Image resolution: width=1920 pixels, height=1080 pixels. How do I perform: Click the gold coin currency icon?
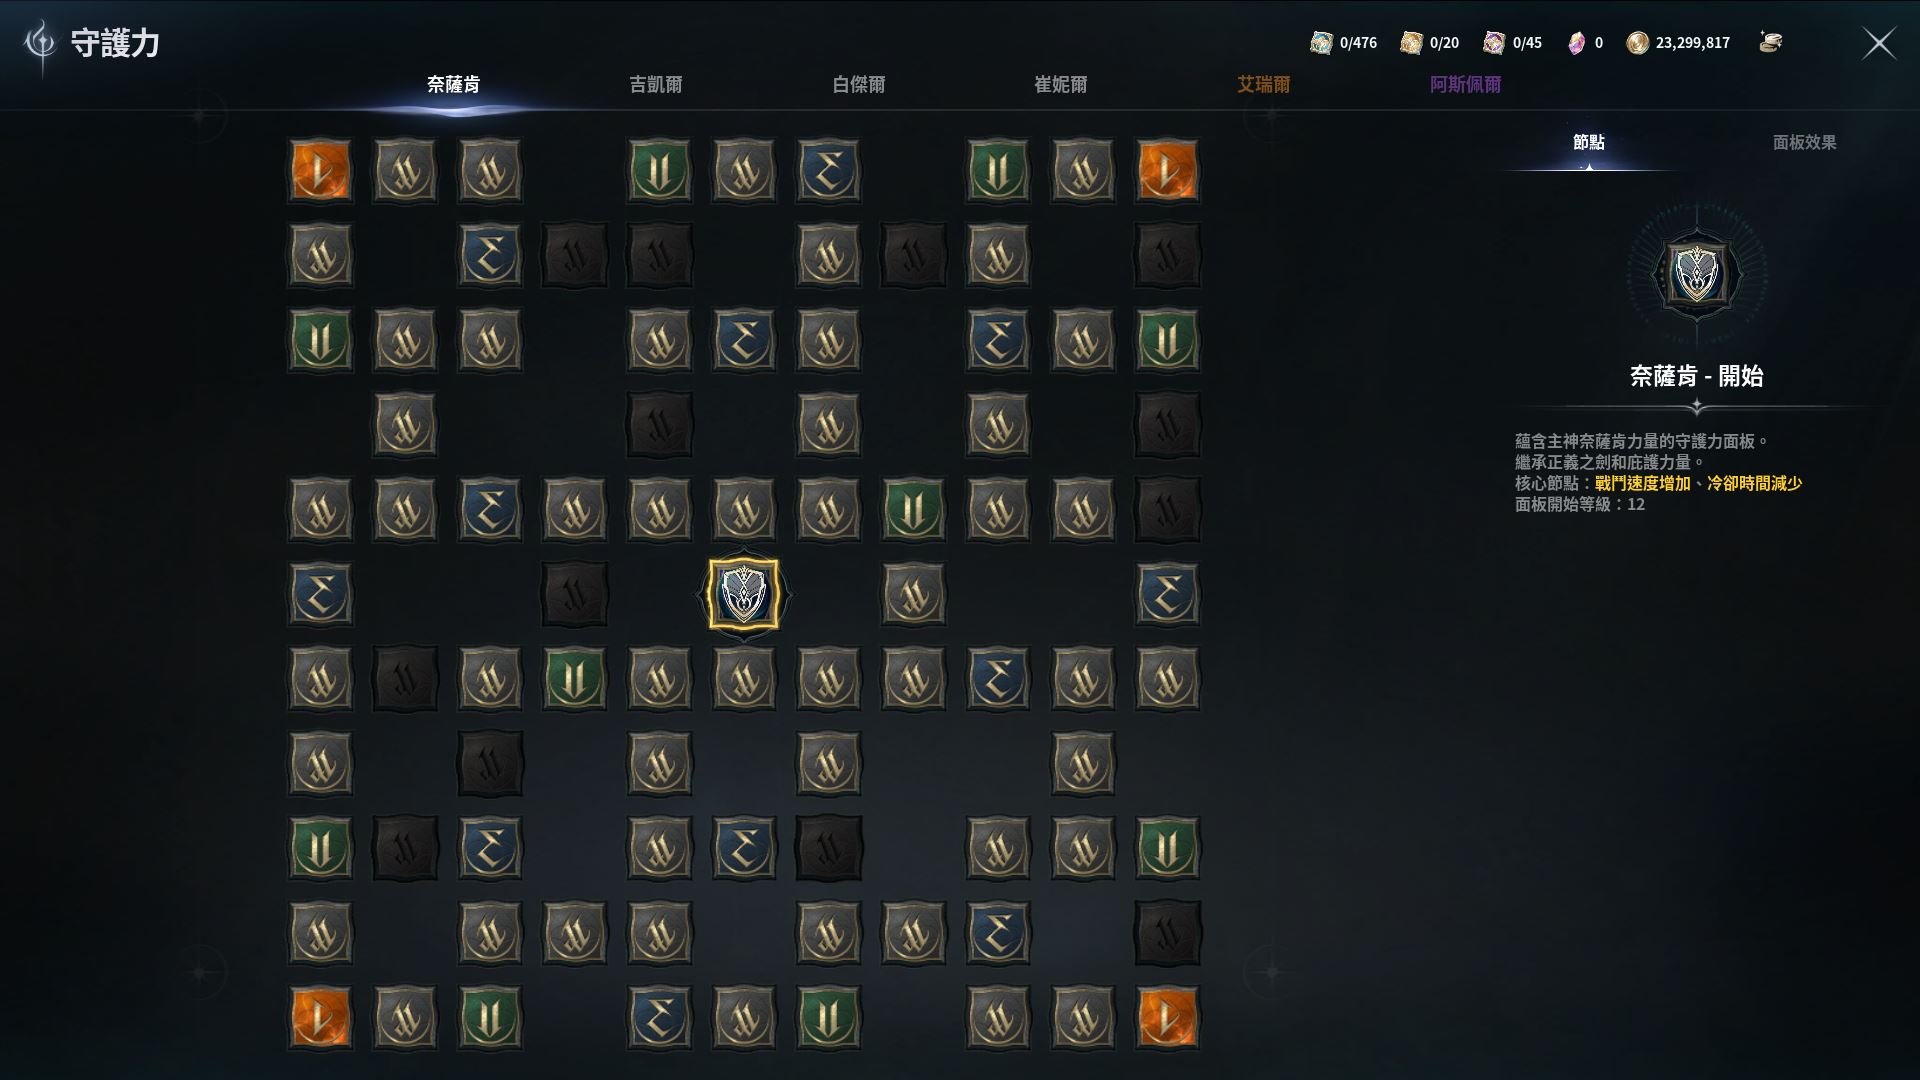coord(1637,43)
